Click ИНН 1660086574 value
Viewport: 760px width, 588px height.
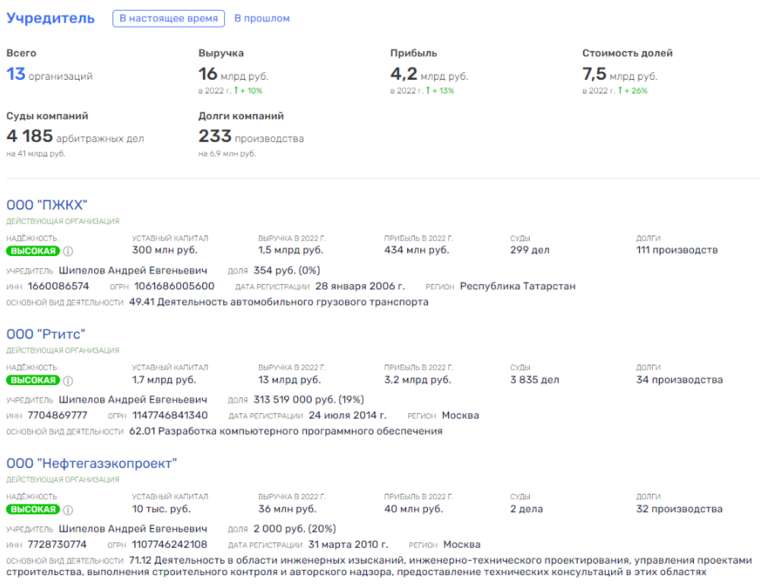[58, 286]
